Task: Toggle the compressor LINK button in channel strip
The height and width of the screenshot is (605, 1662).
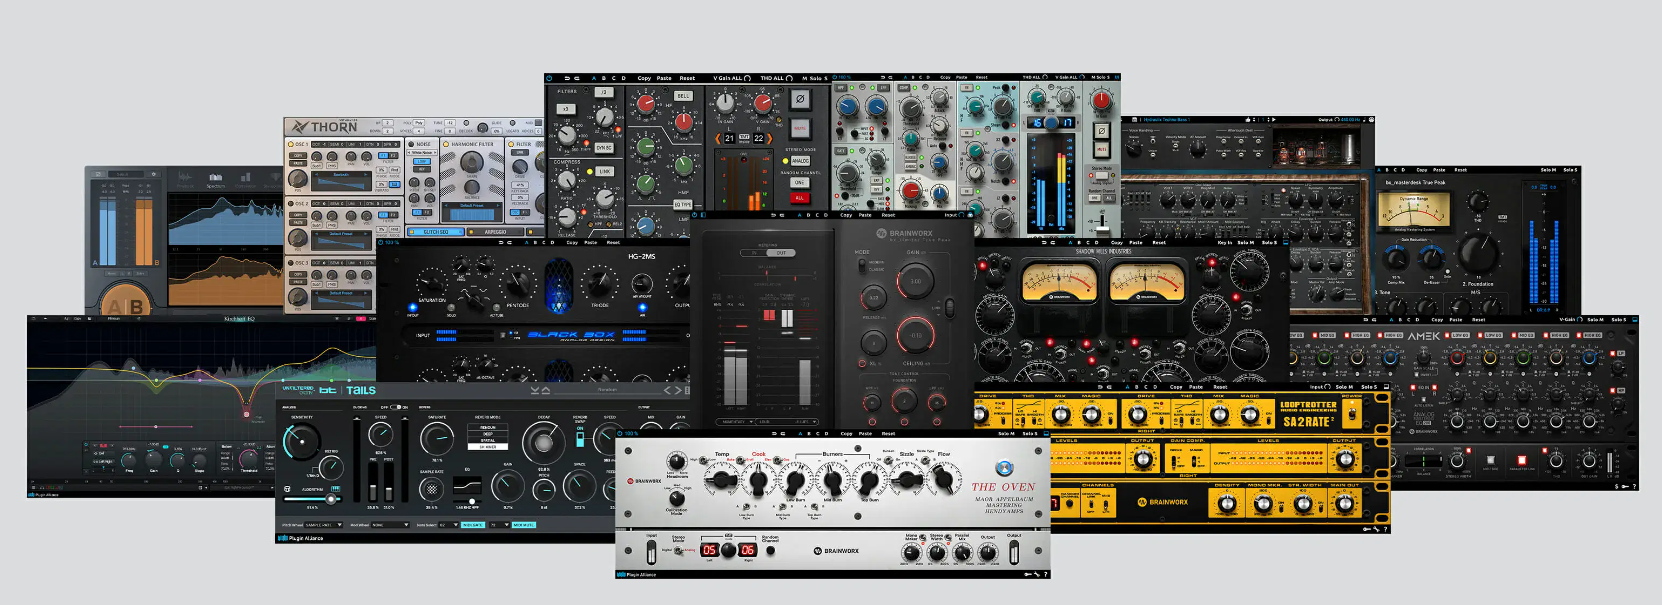Action: 604,171
